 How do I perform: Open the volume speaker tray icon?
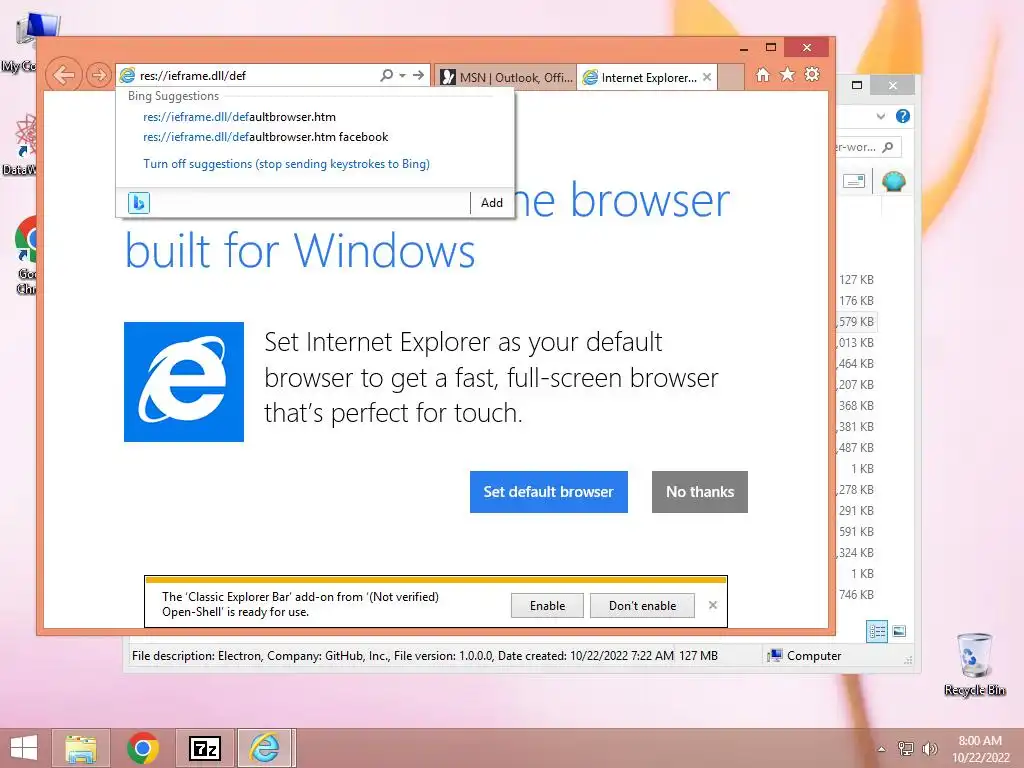pos(929,748)
